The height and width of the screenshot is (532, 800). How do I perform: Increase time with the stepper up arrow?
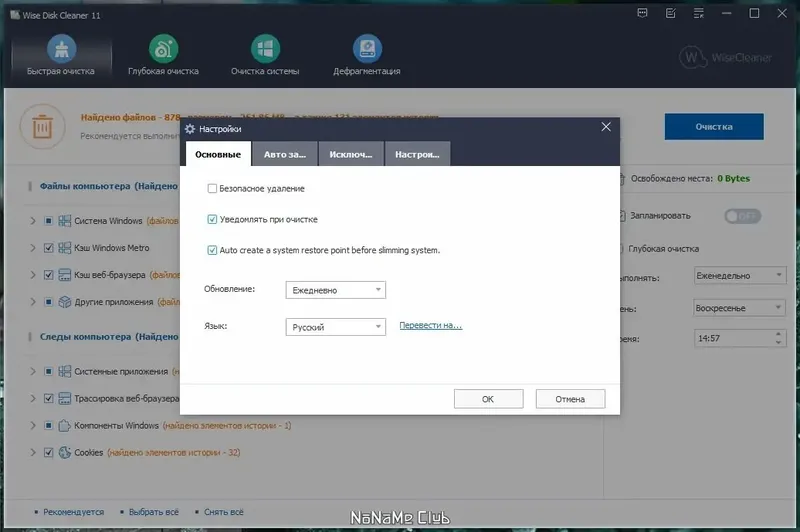(x=779, y=334)
